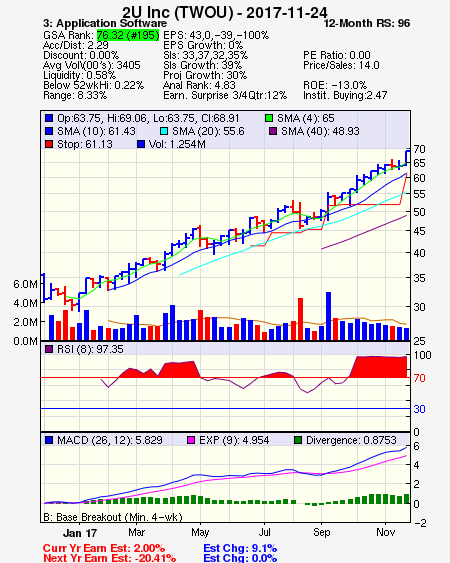Click the 'ROE: -13.0%' text
Screen dimensions: 450x563
coord(335,85)
